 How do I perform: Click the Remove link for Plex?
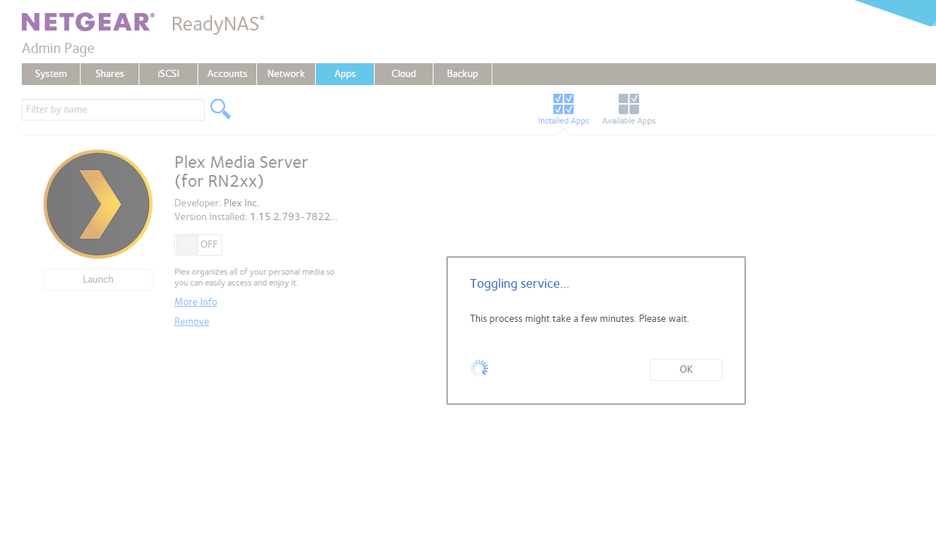[x=192, y=322]
